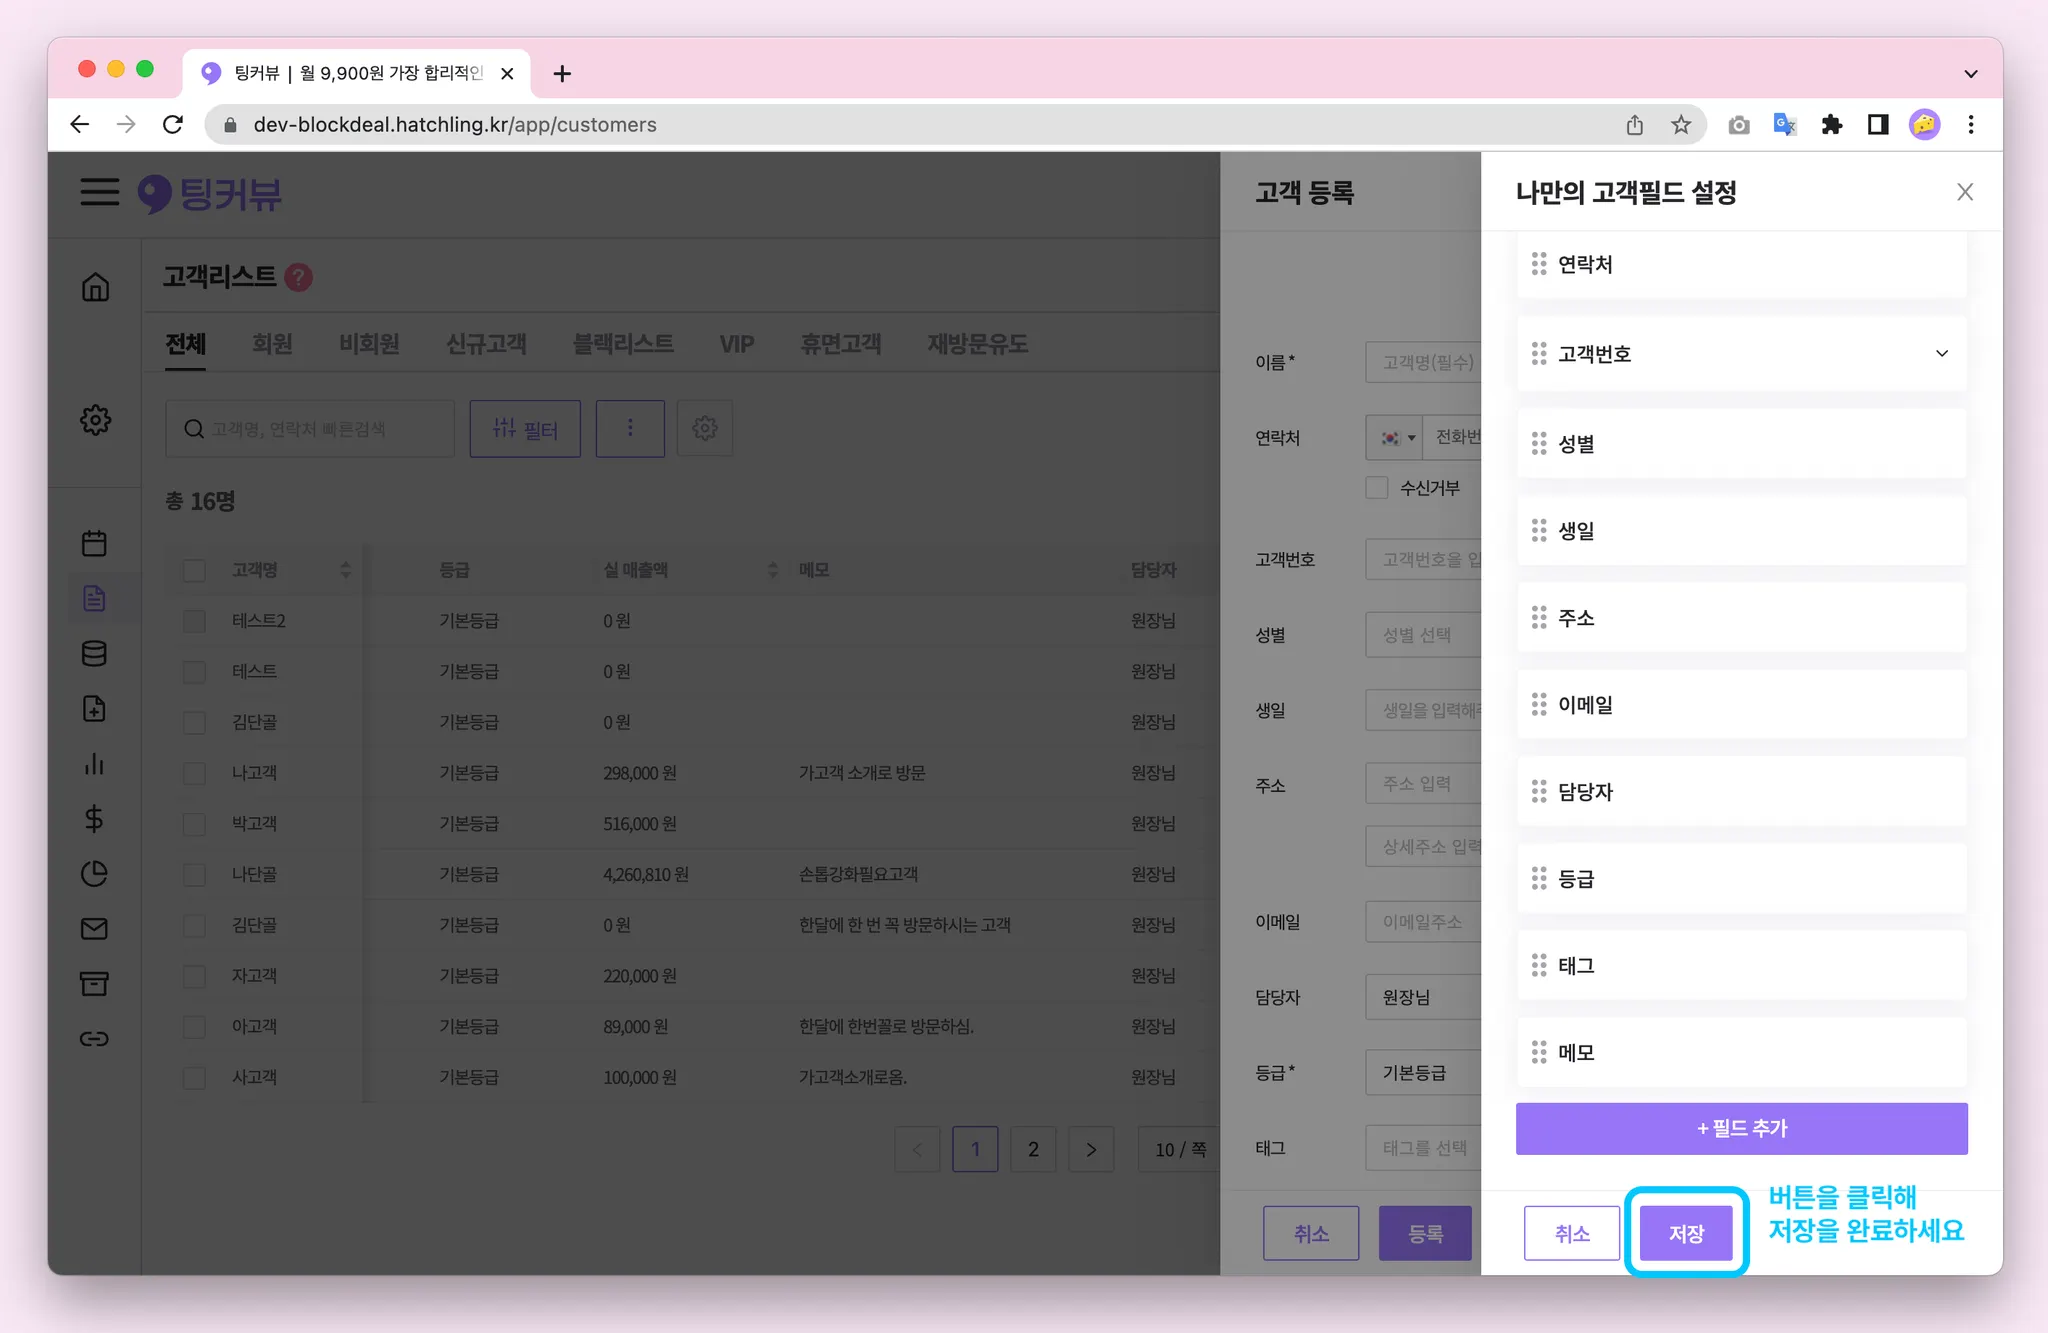Viewport: 2048px width, 1333px height.
Task: Check the box for 테스트2 row
Action: pyautogui.click(x=194, y=621)
